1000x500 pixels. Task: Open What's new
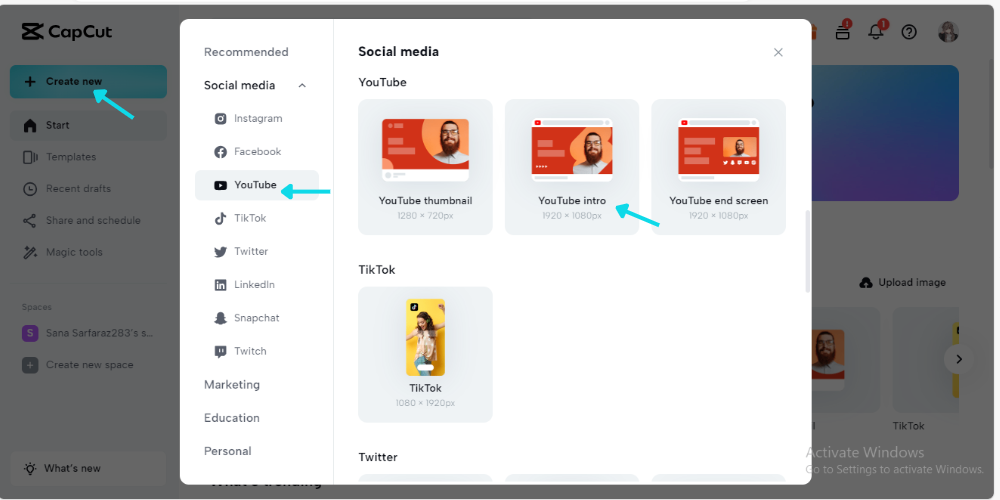point(88,469)
